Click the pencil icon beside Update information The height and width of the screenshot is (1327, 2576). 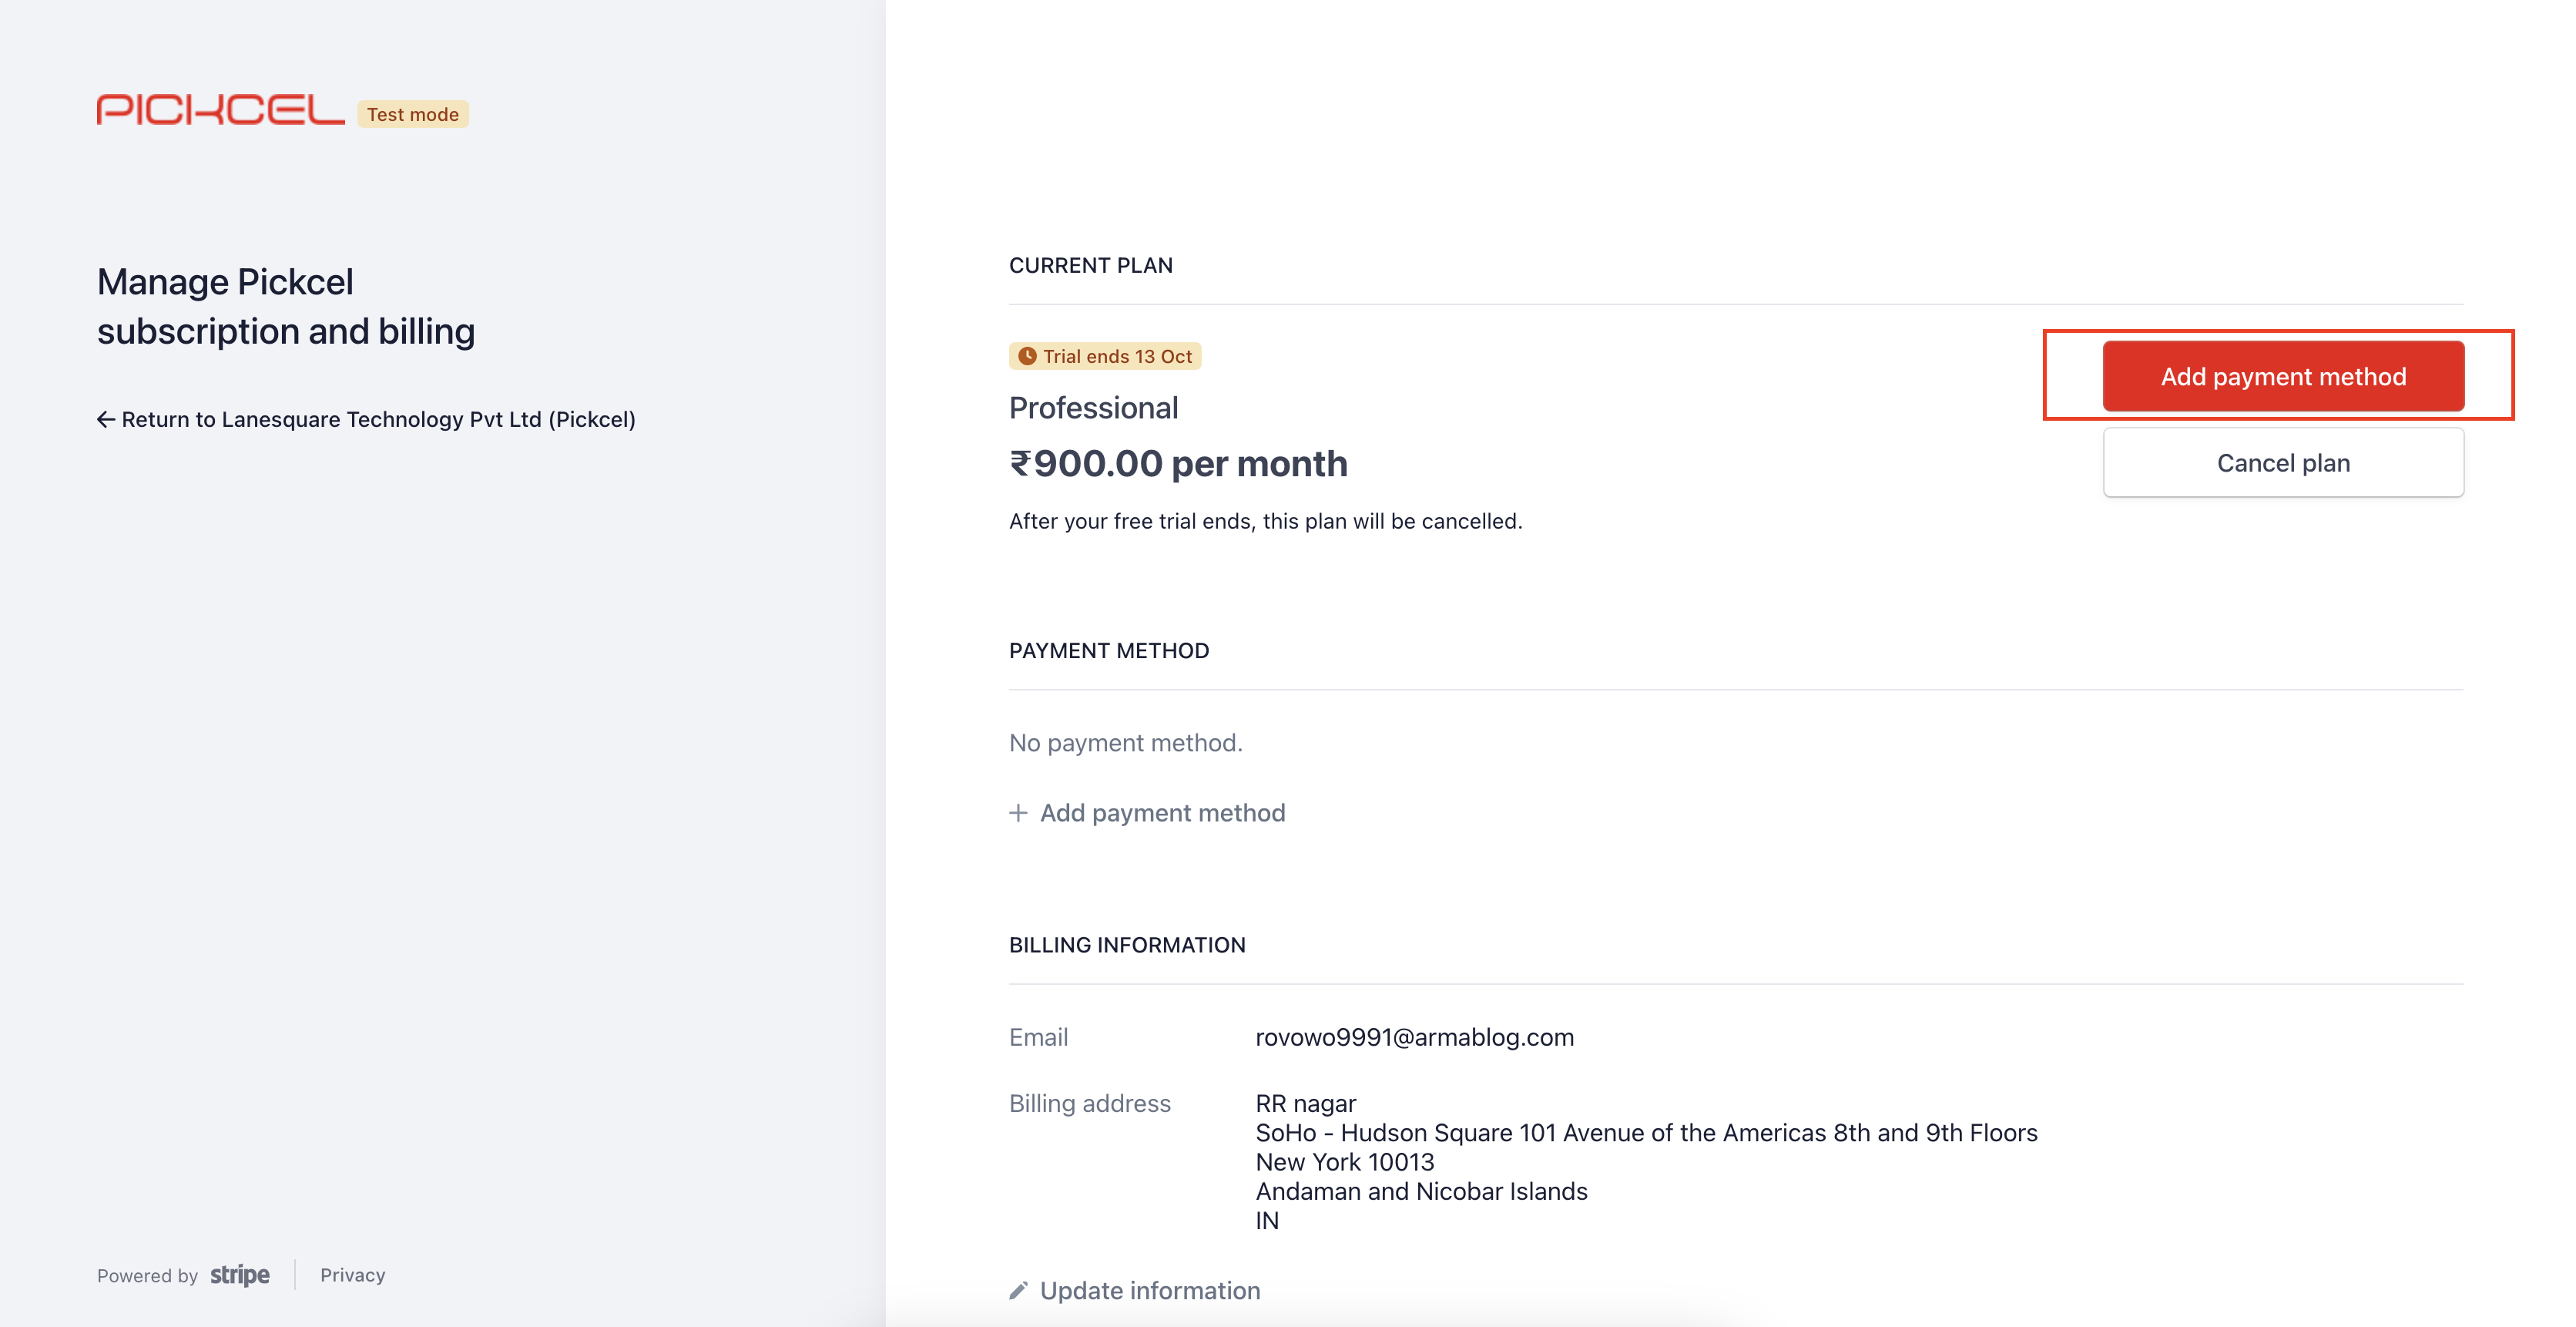point(1018,1291)
